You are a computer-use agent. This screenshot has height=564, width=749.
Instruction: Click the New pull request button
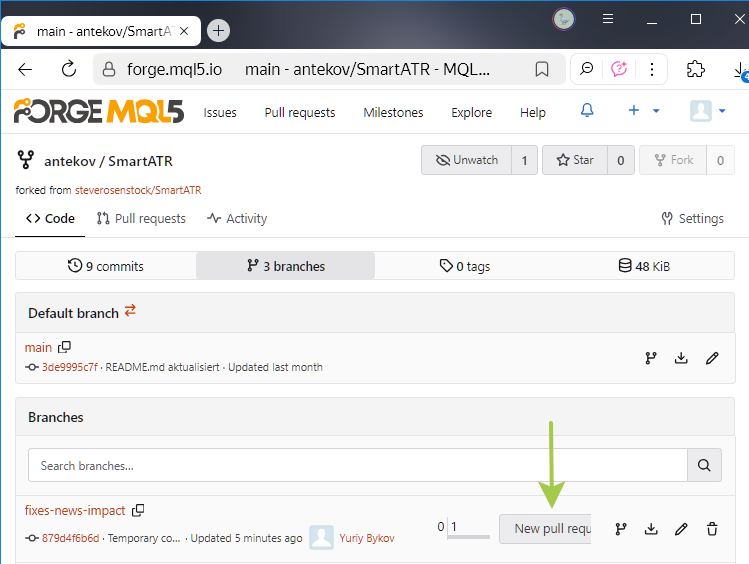tap(545, 529)
